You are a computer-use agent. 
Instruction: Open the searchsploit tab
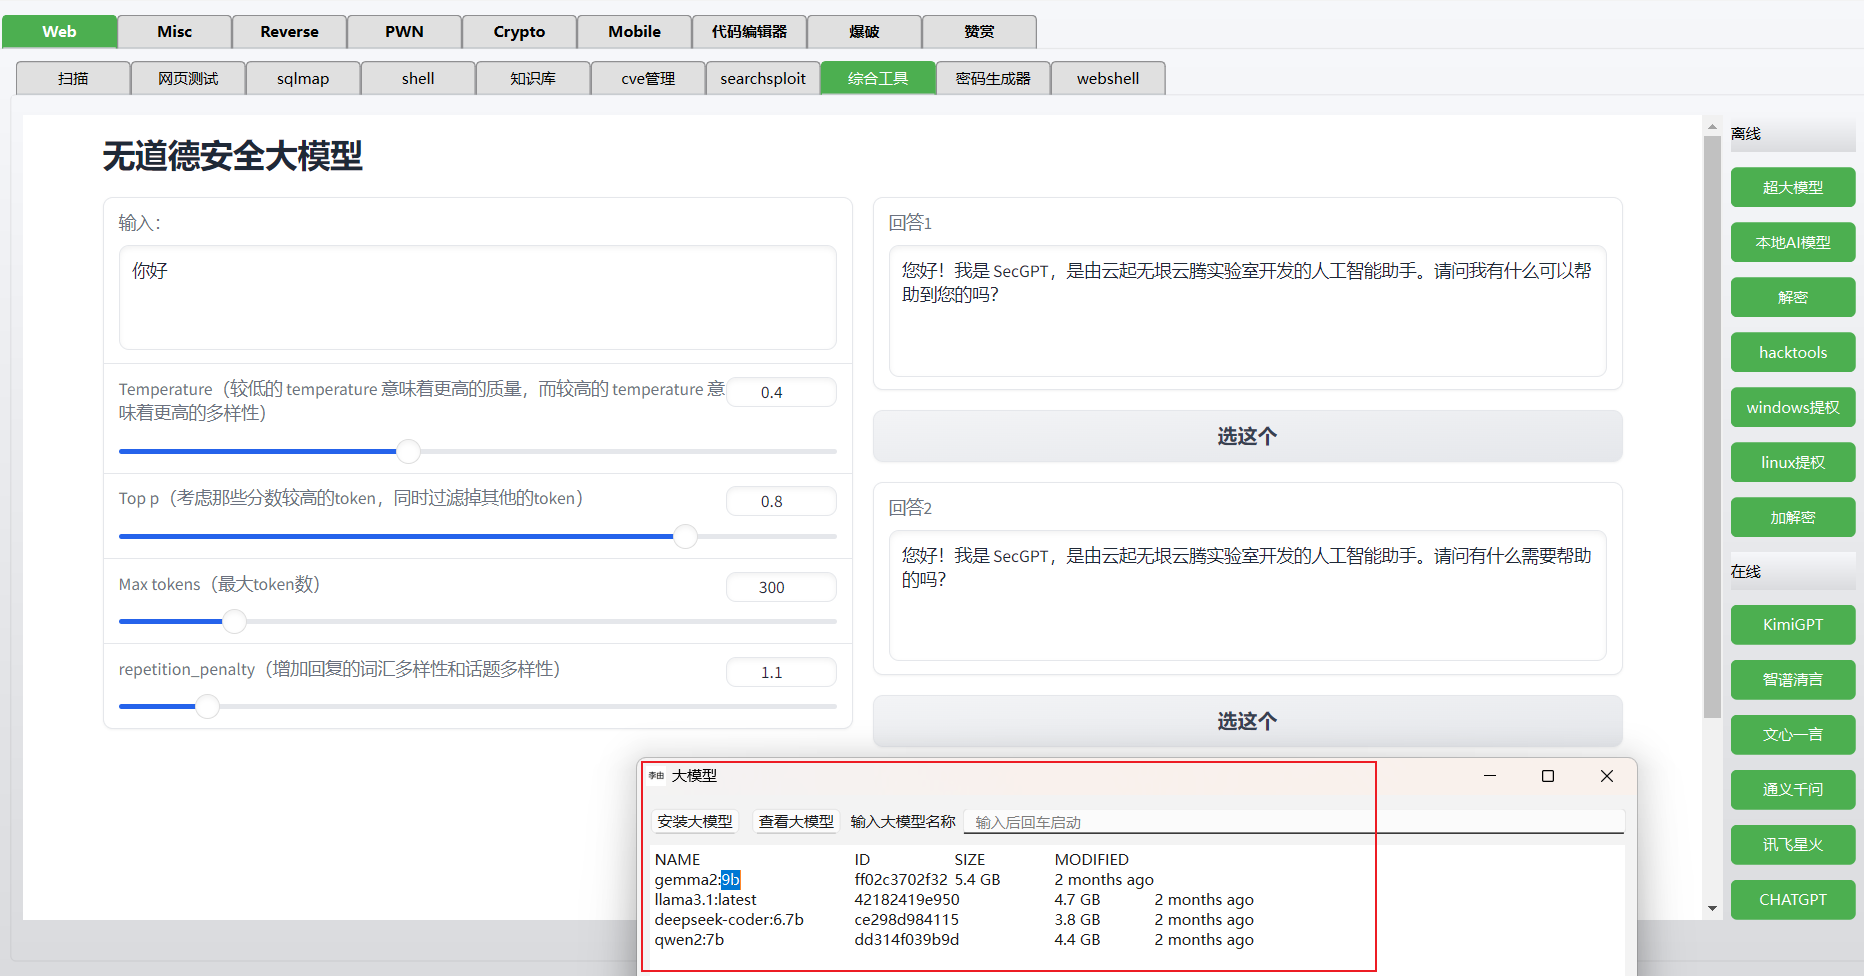[762, 77]
